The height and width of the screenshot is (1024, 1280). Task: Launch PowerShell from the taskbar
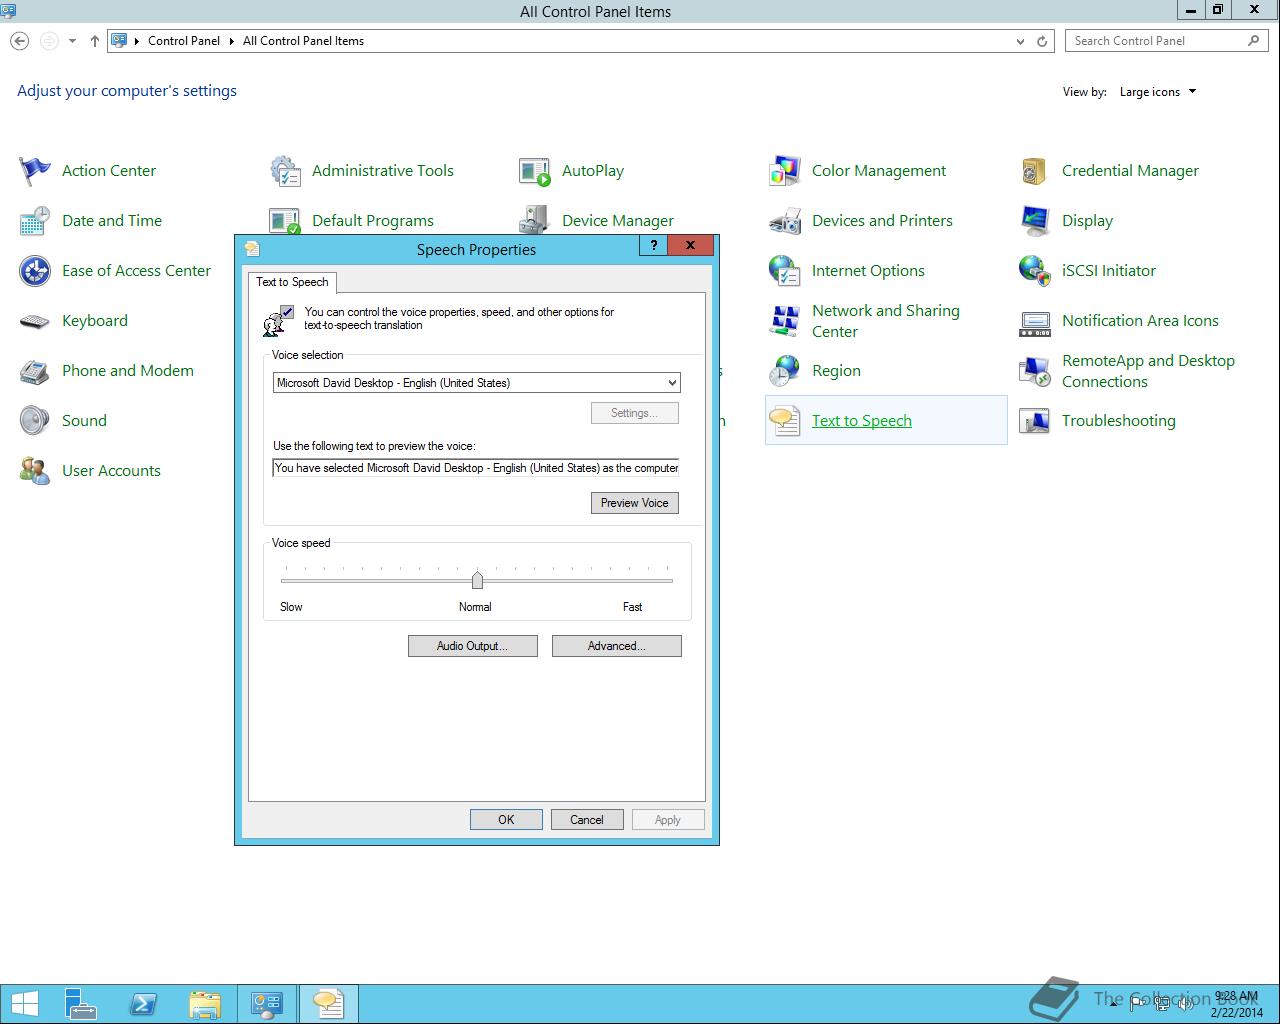[x=143, y=1004]
